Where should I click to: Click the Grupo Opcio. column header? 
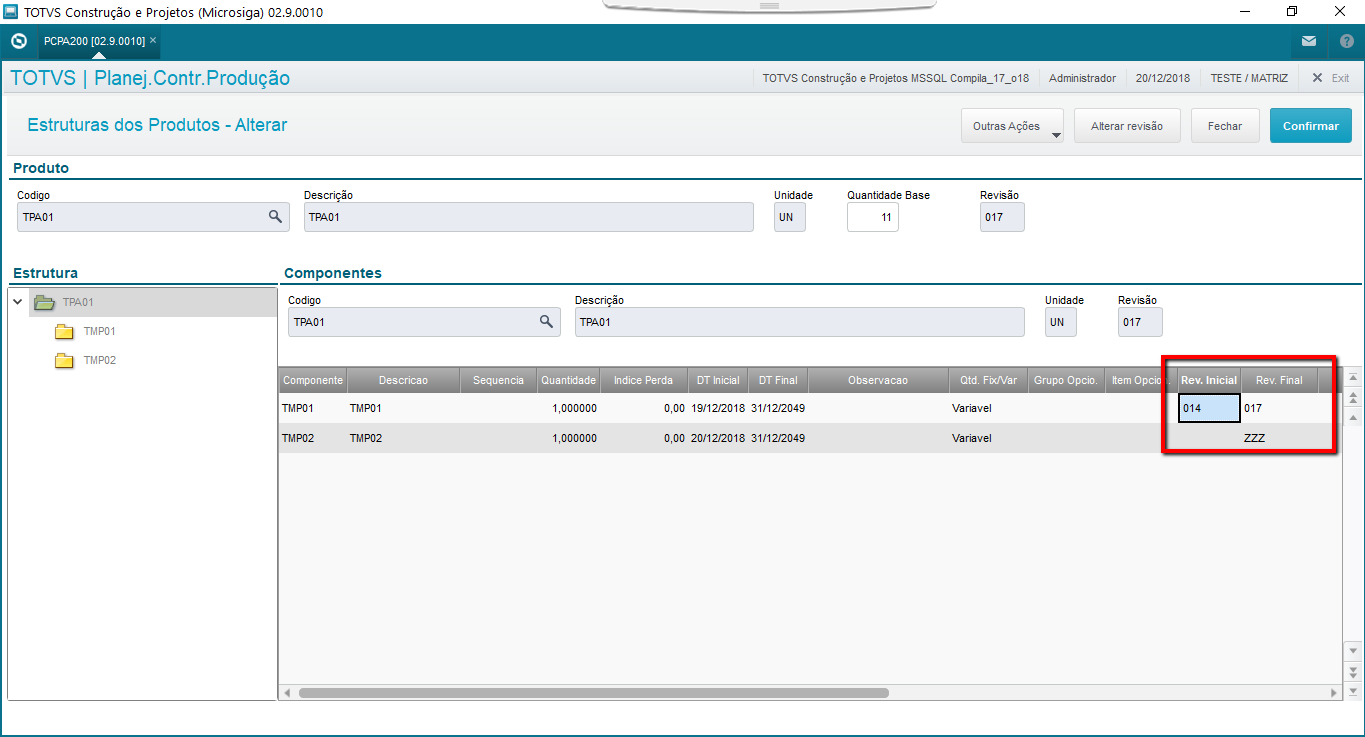pos(1066,380)
